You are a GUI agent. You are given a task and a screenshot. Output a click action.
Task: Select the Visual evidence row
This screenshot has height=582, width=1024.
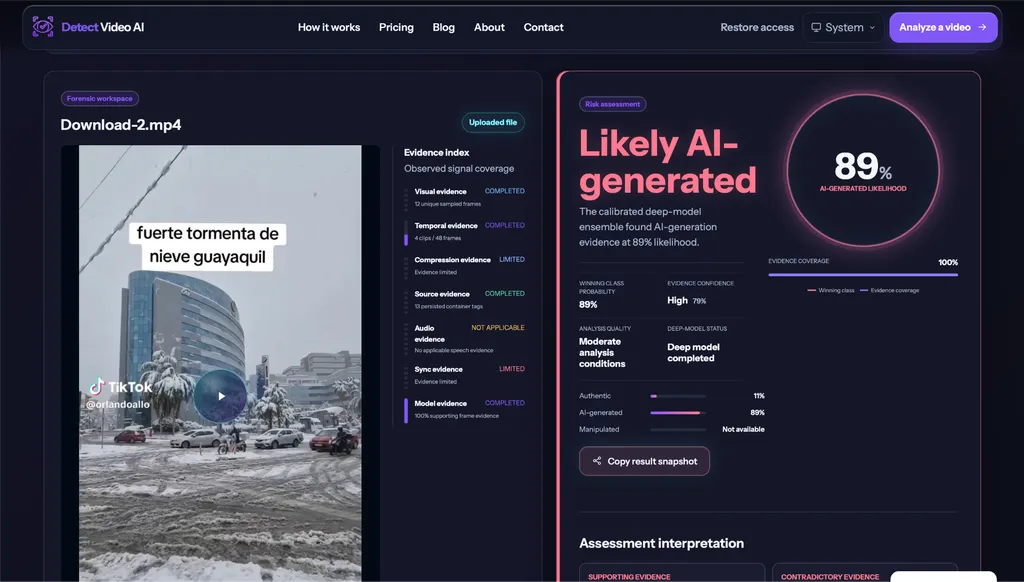coord(464,197)
